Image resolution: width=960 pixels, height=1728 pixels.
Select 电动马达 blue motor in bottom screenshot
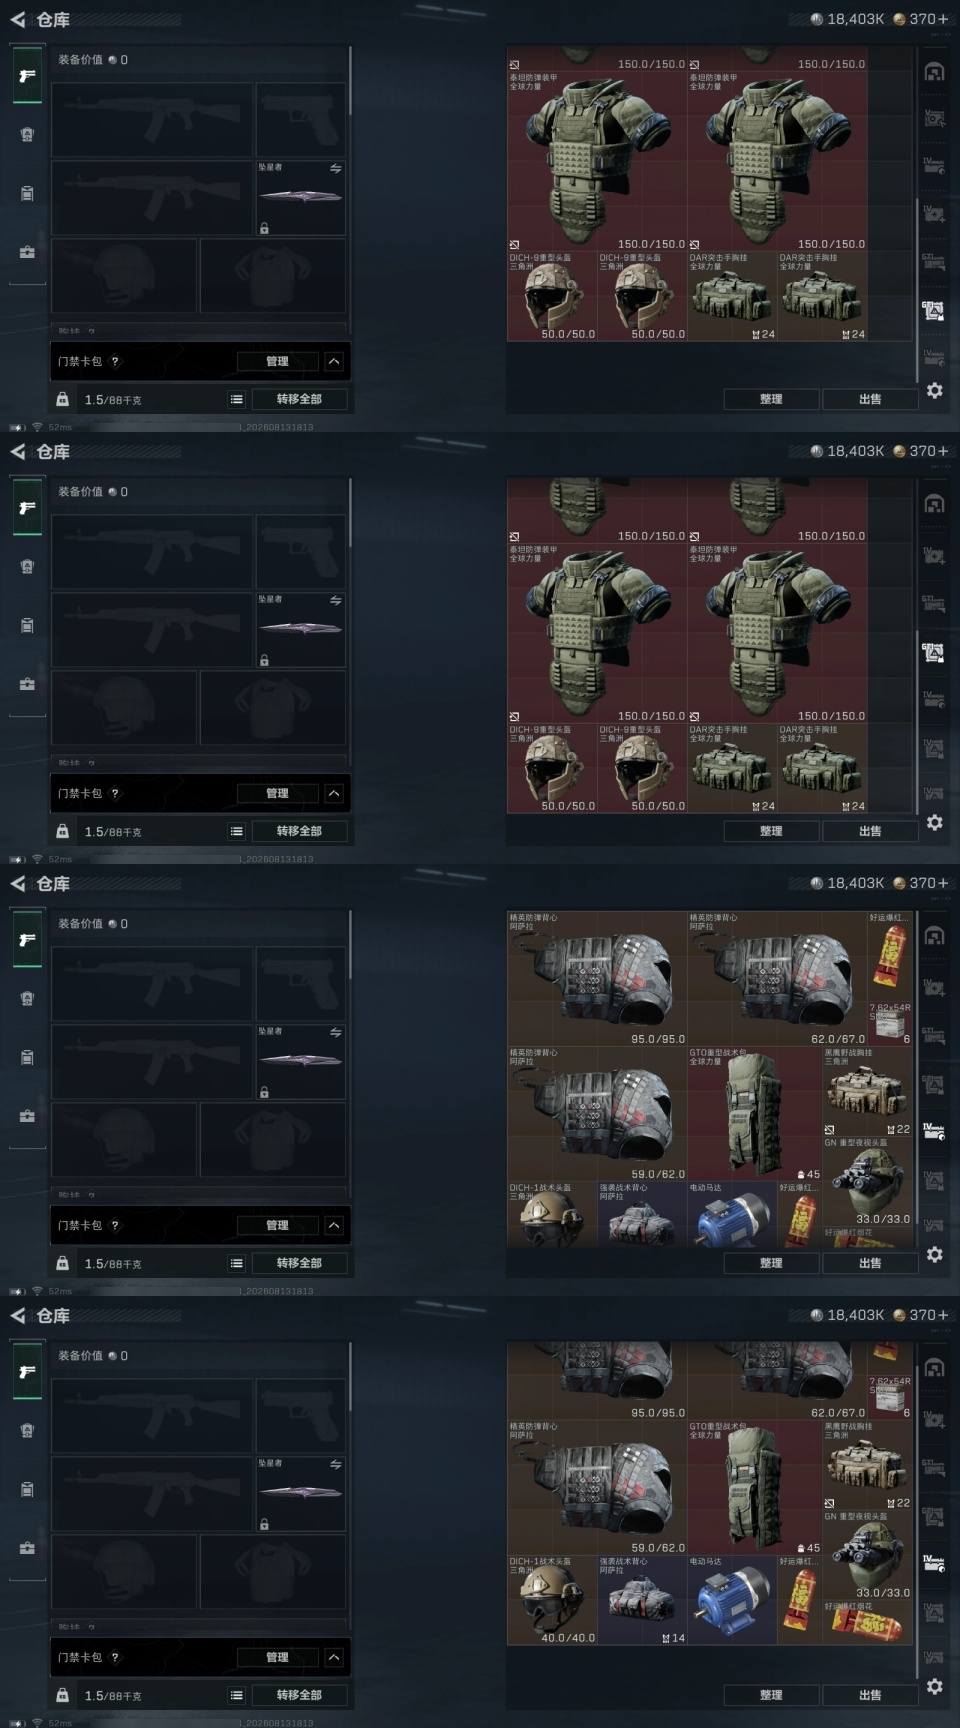coord(732,1600)
